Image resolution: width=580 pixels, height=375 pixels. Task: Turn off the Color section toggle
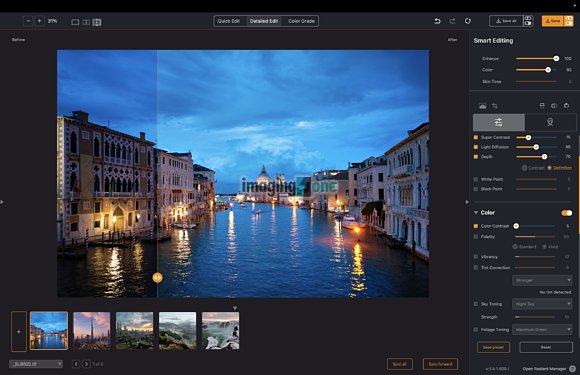566,213
